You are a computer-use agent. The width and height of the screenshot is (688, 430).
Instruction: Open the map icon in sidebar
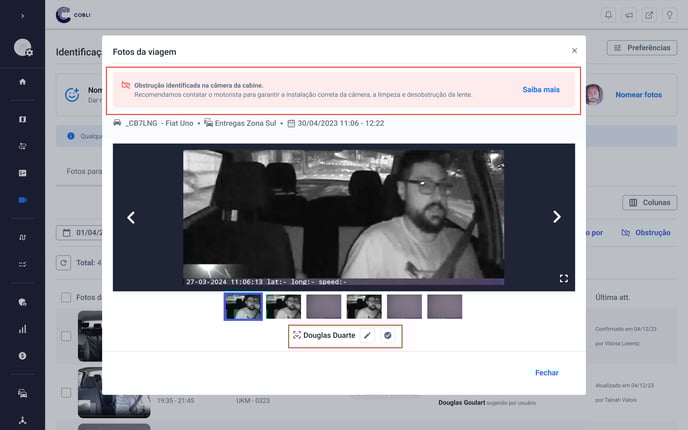click(22, 119)
